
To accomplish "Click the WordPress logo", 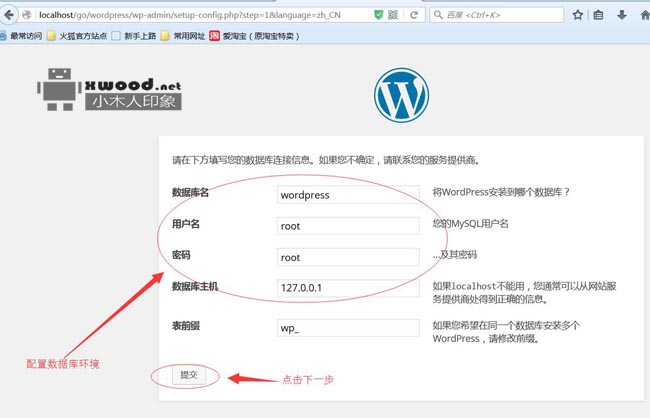I will coord(401,95).
